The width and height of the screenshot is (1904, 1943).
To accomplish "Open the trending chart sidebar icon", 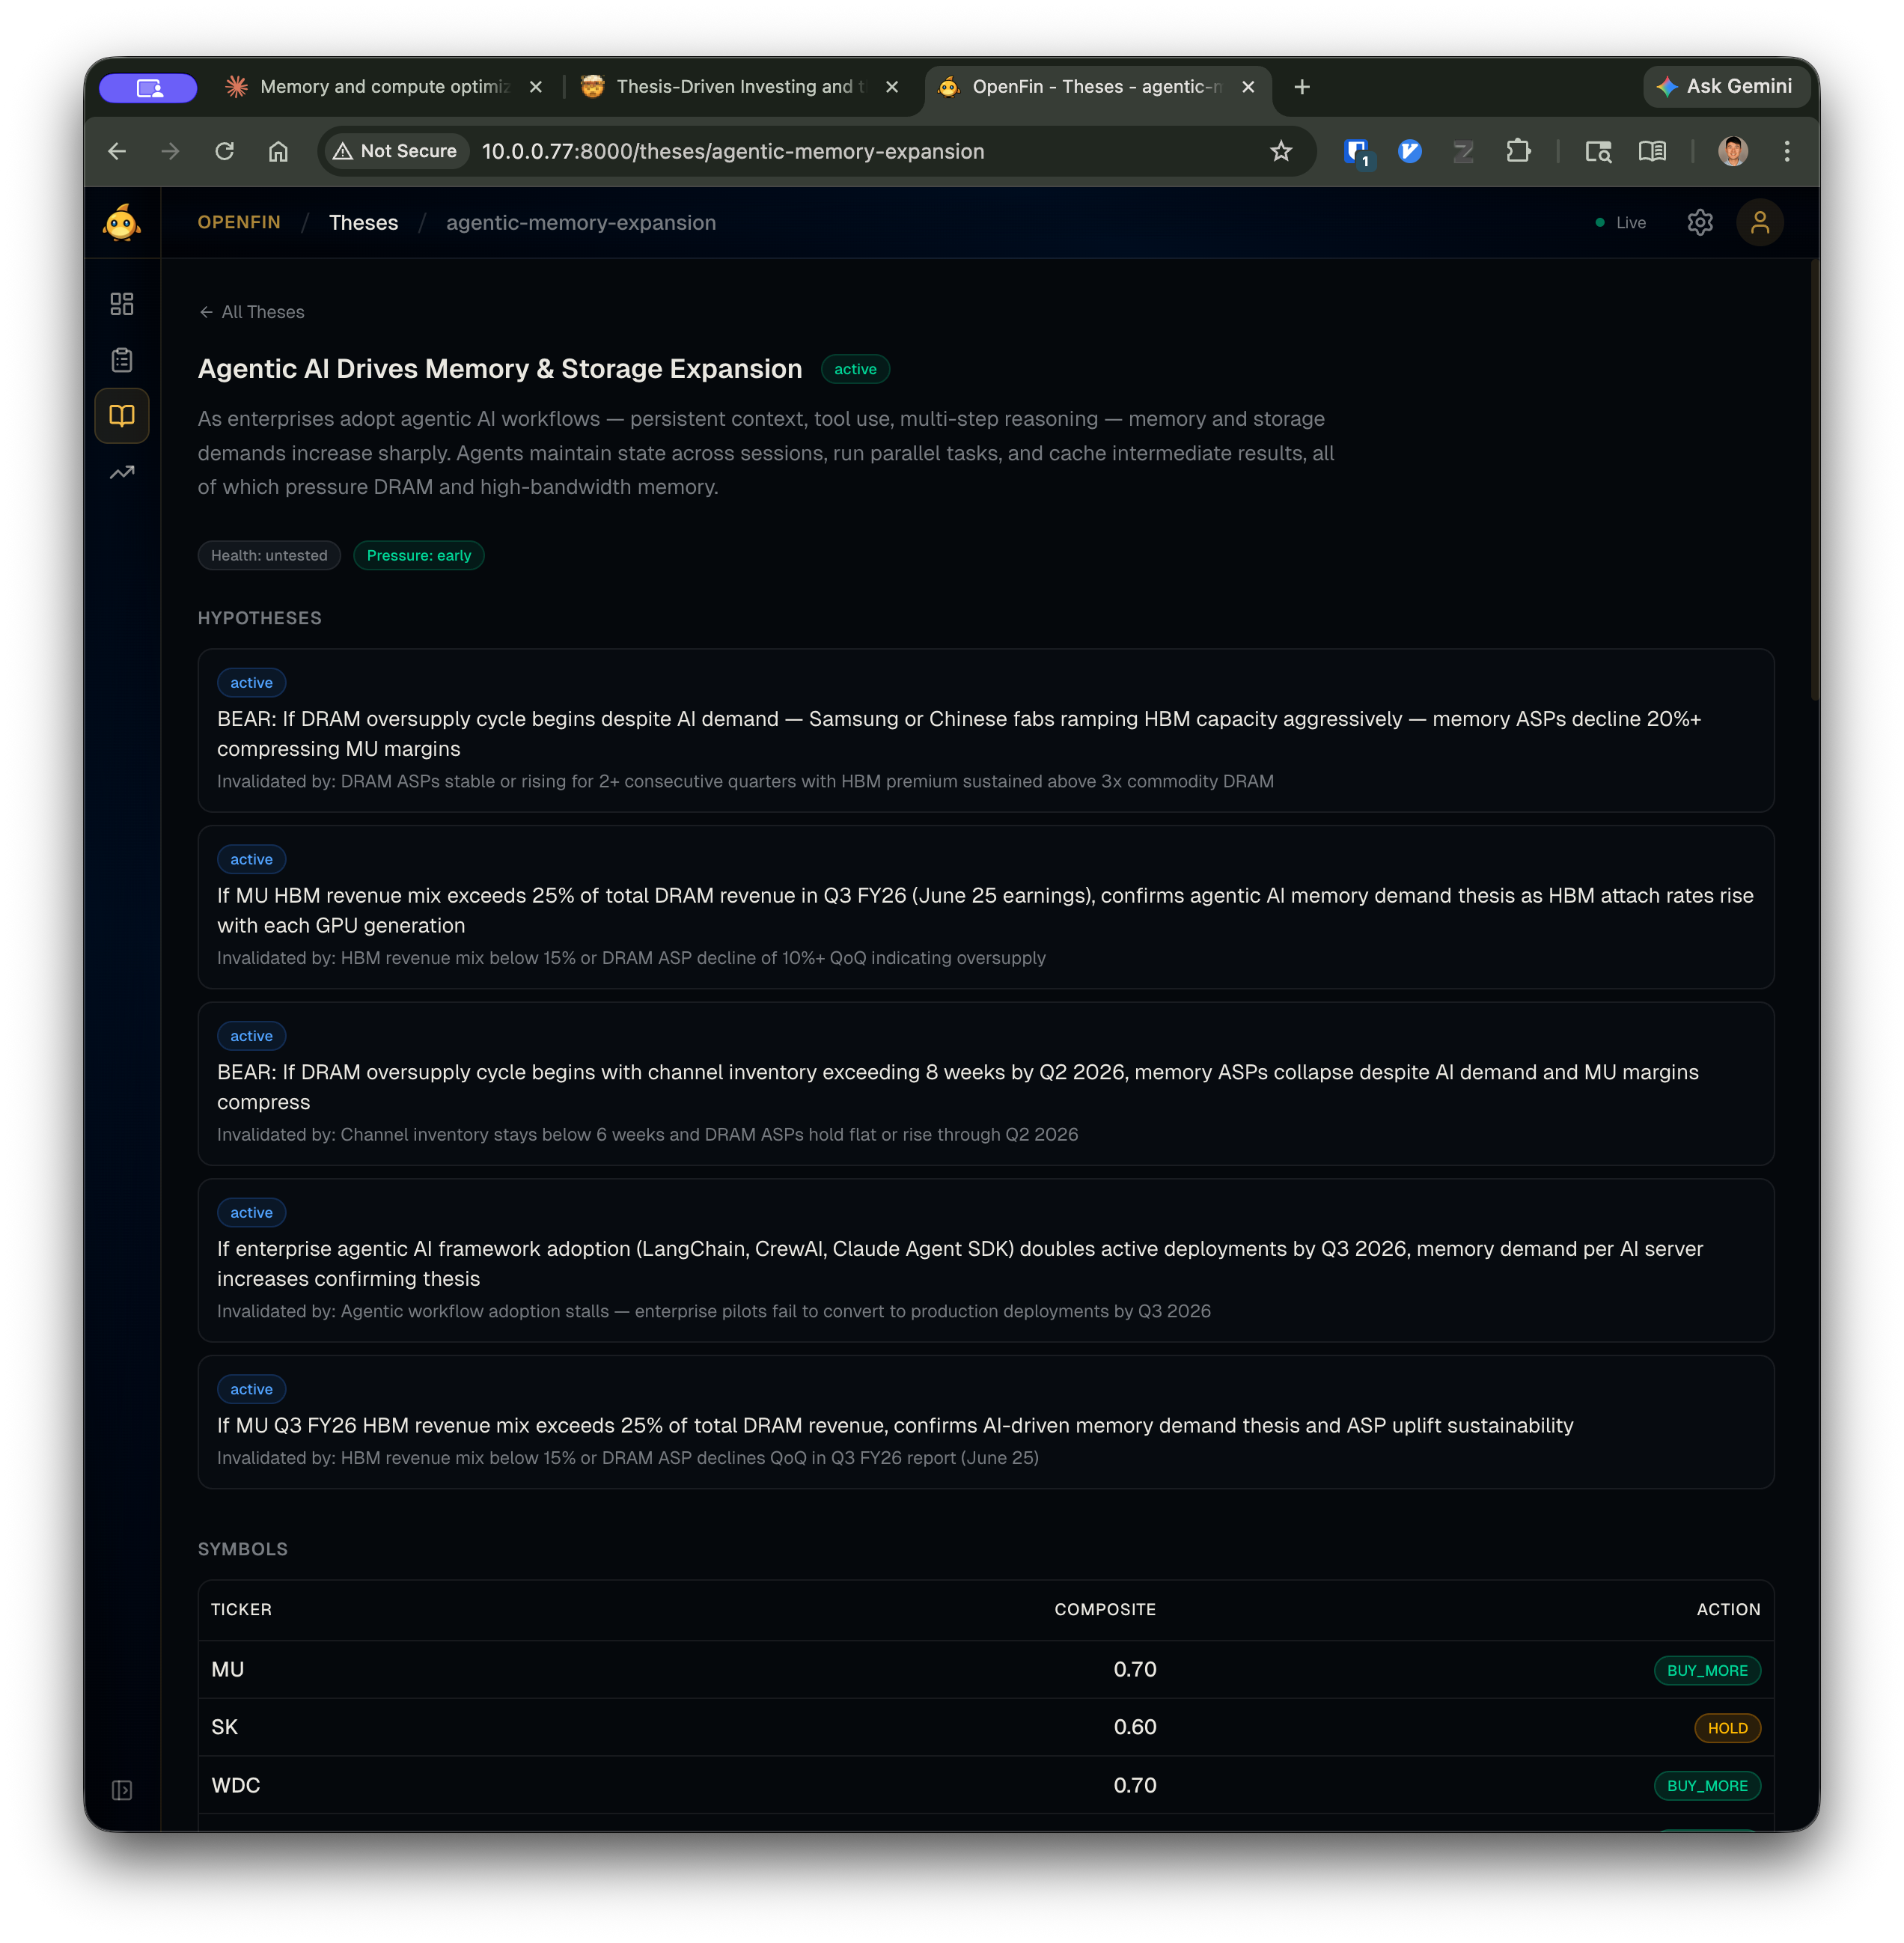I will pos(122,472).
